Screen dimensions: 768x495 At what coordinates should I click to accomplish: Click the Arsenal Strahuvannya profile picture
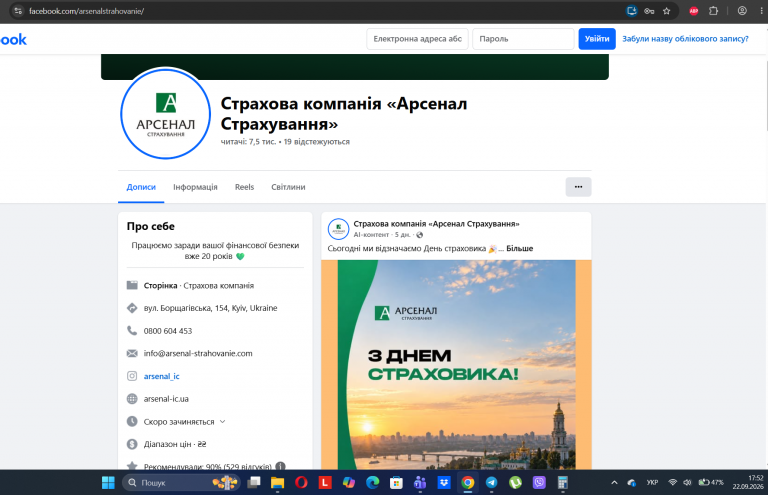pos(166,114)
